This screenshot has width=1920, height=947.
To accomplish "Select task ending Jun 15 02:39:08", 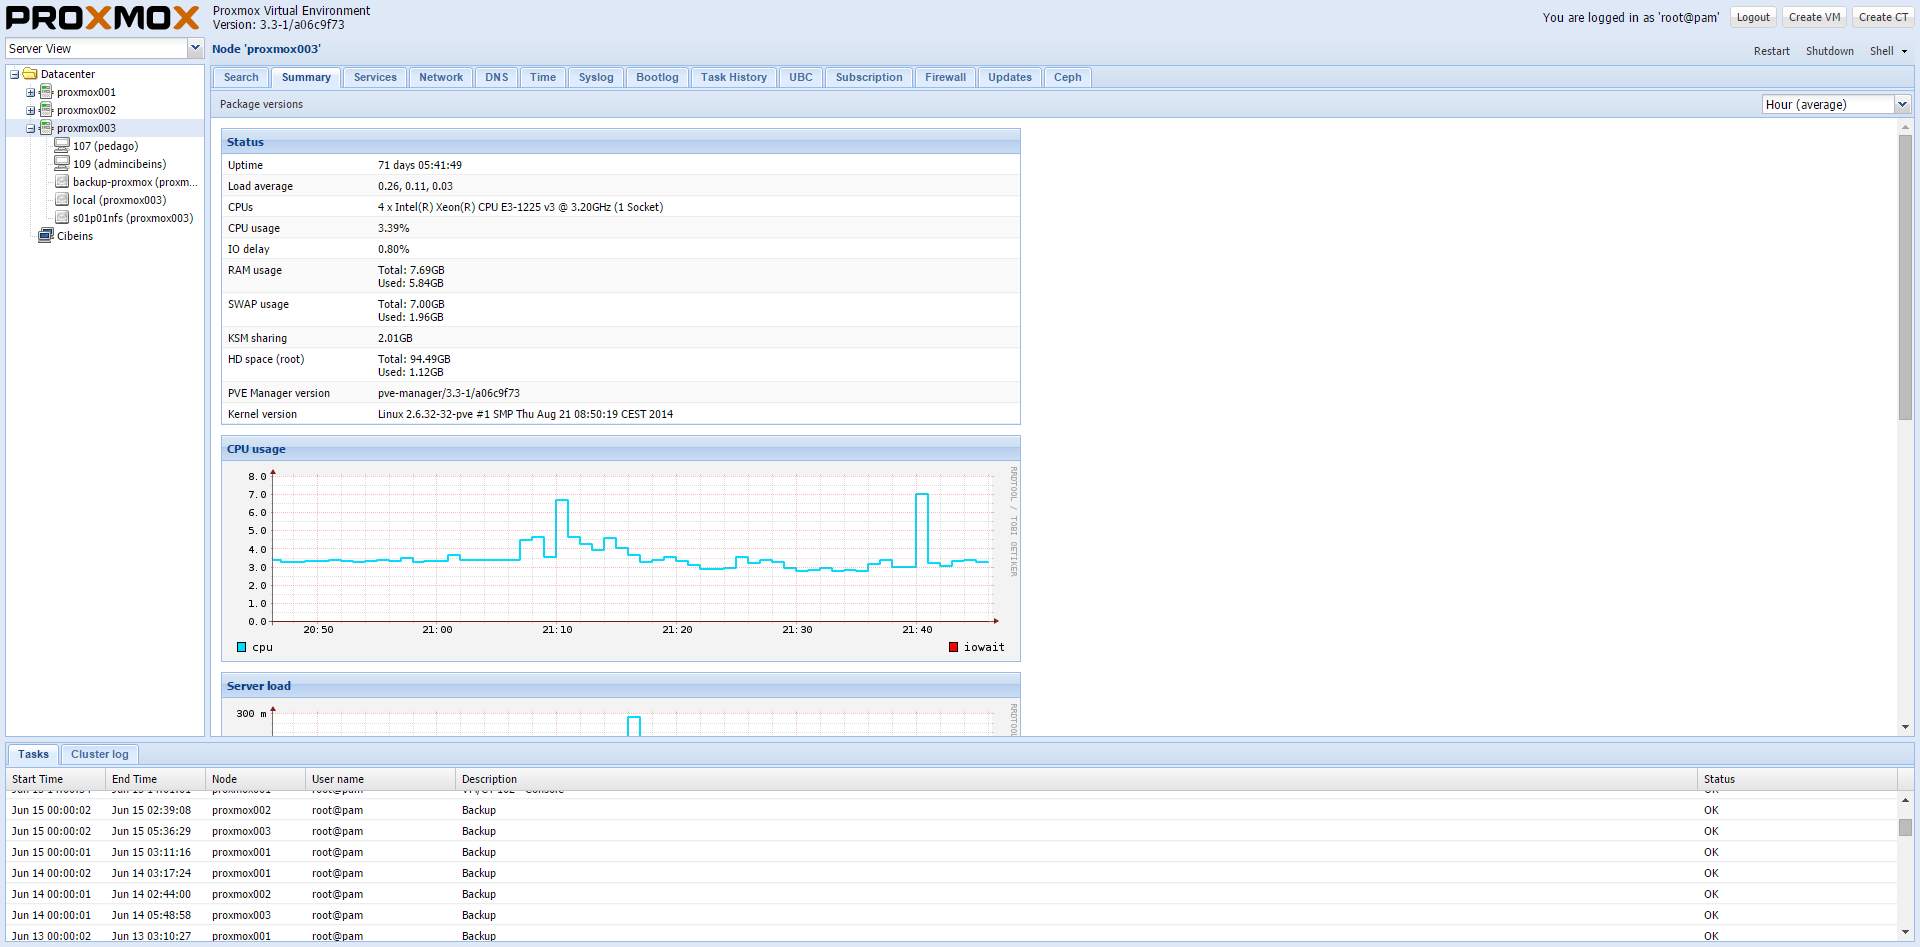I will (953, 810).
